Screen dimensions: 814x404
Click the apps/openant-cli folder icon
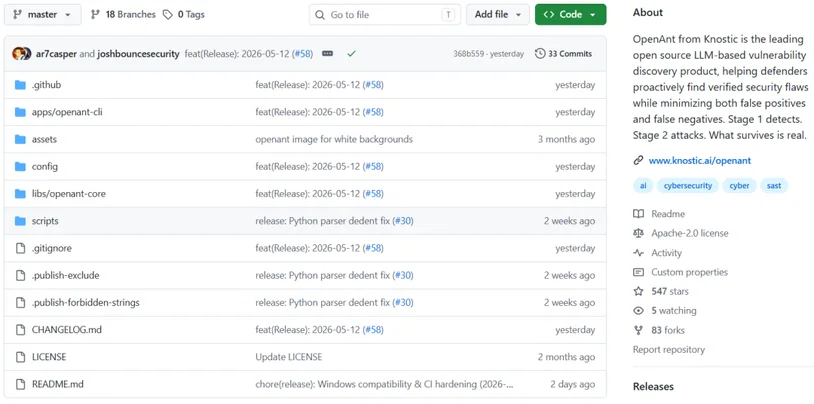click(20, 112)
